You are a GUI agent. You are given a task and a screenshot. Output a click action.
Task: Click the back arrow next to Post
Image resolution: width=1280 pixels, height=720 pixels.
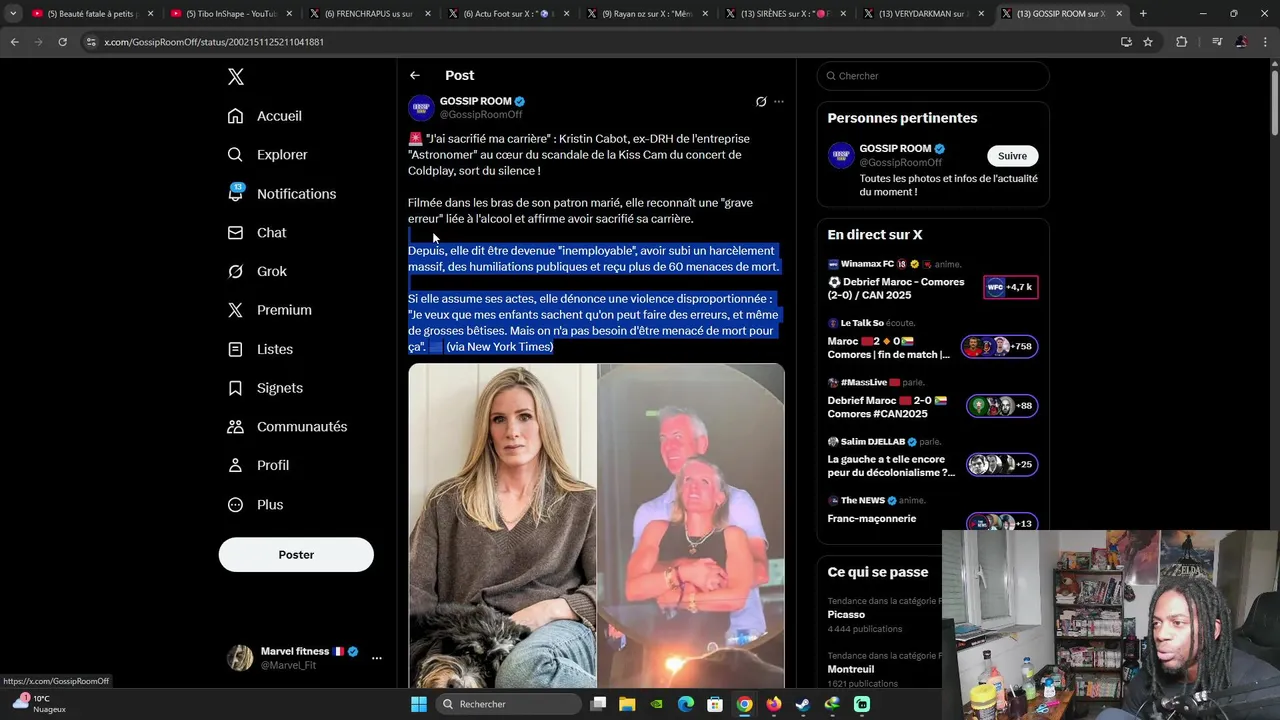coord(415,76)
